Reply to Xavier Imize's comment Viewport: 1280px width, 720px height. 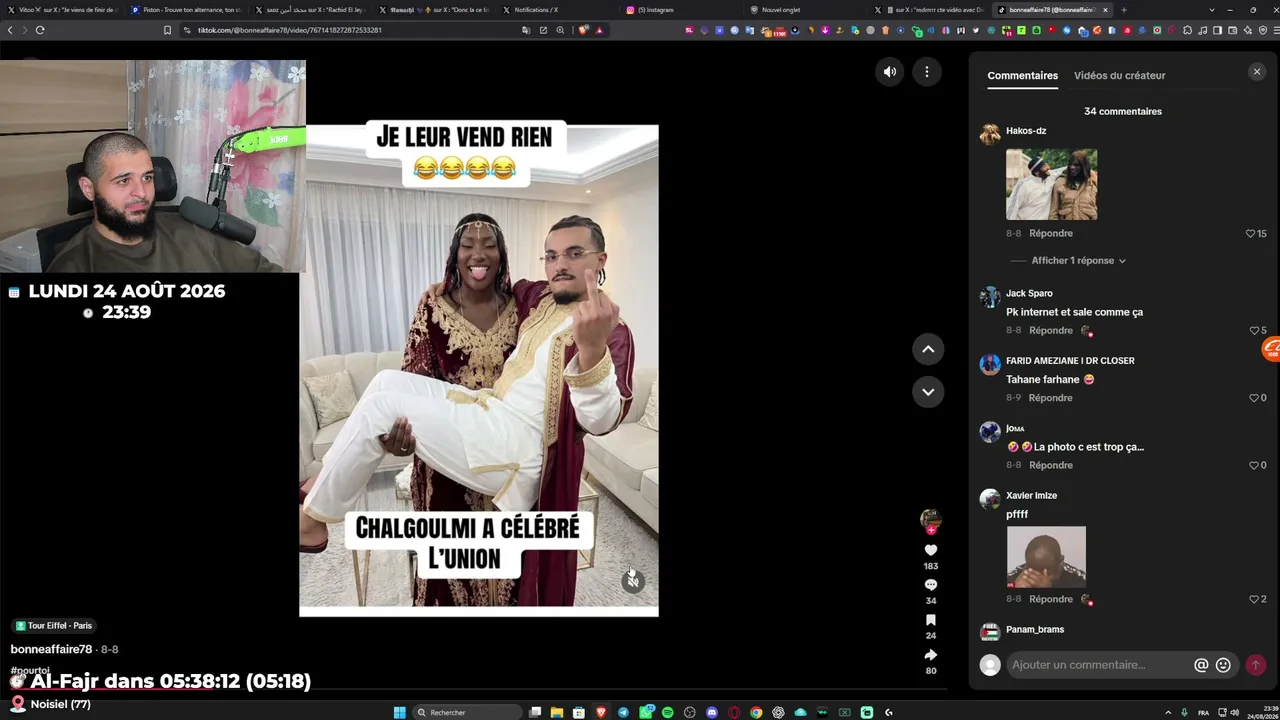pos(1050,600)
